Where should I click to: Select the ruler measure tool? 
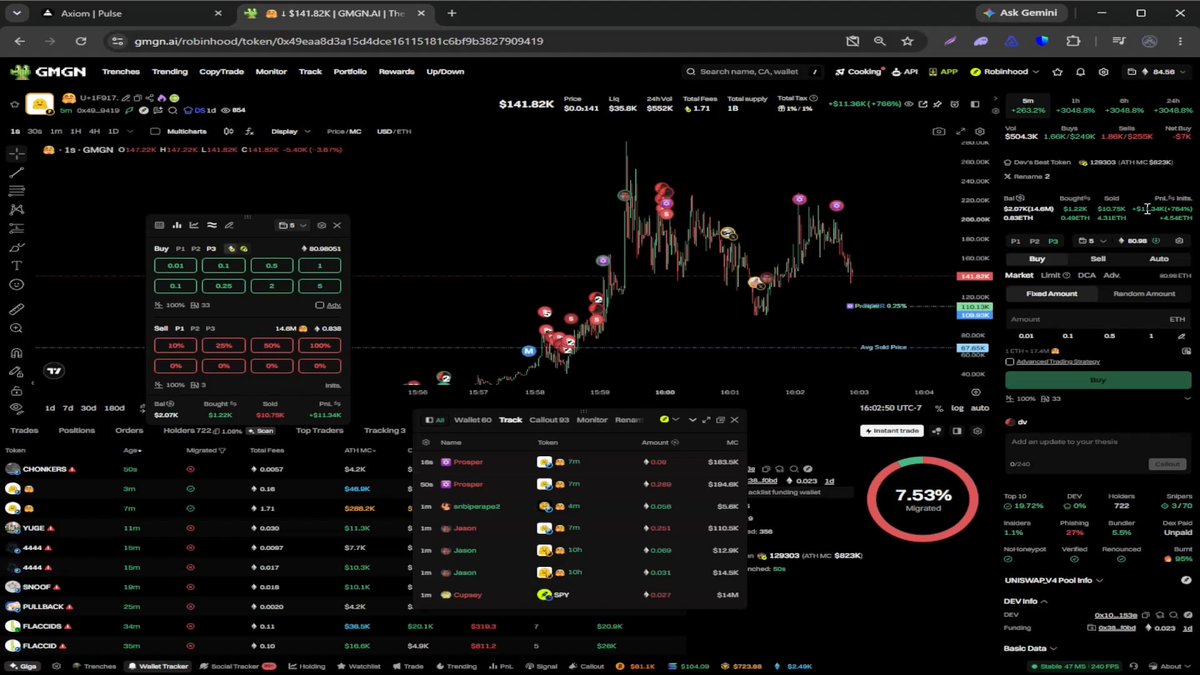coord(16,309)
